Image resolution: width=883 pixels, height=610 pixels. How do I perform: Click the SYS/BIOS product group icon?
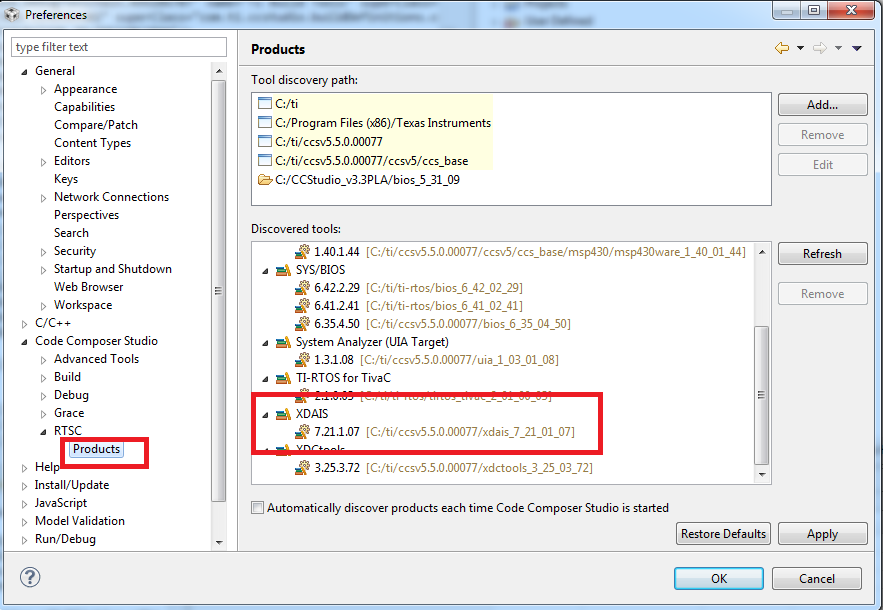[283, 270]
